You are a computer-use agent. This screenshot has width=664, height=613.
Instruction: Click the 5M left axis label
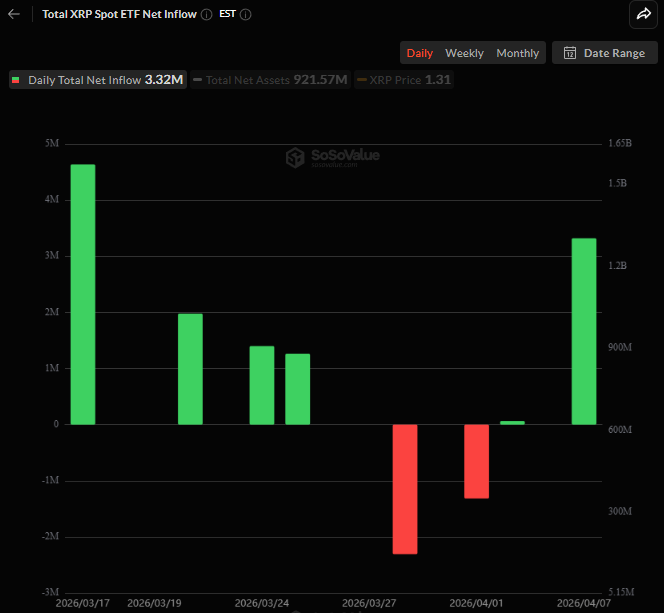click(52, 143)
